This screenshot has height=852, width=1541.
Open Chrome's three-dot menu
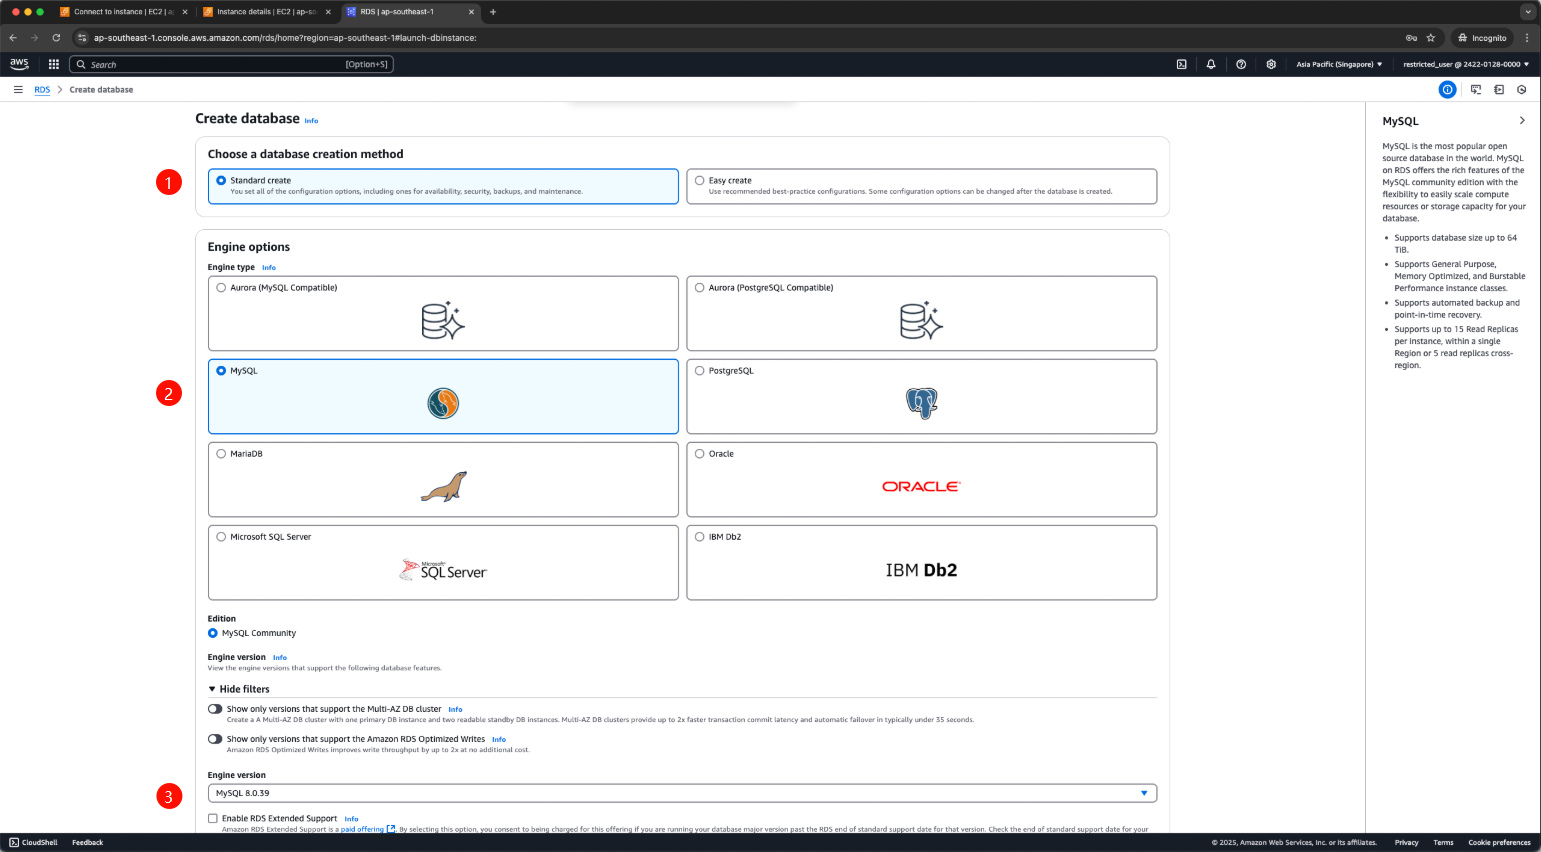[x=1527, y=38]
